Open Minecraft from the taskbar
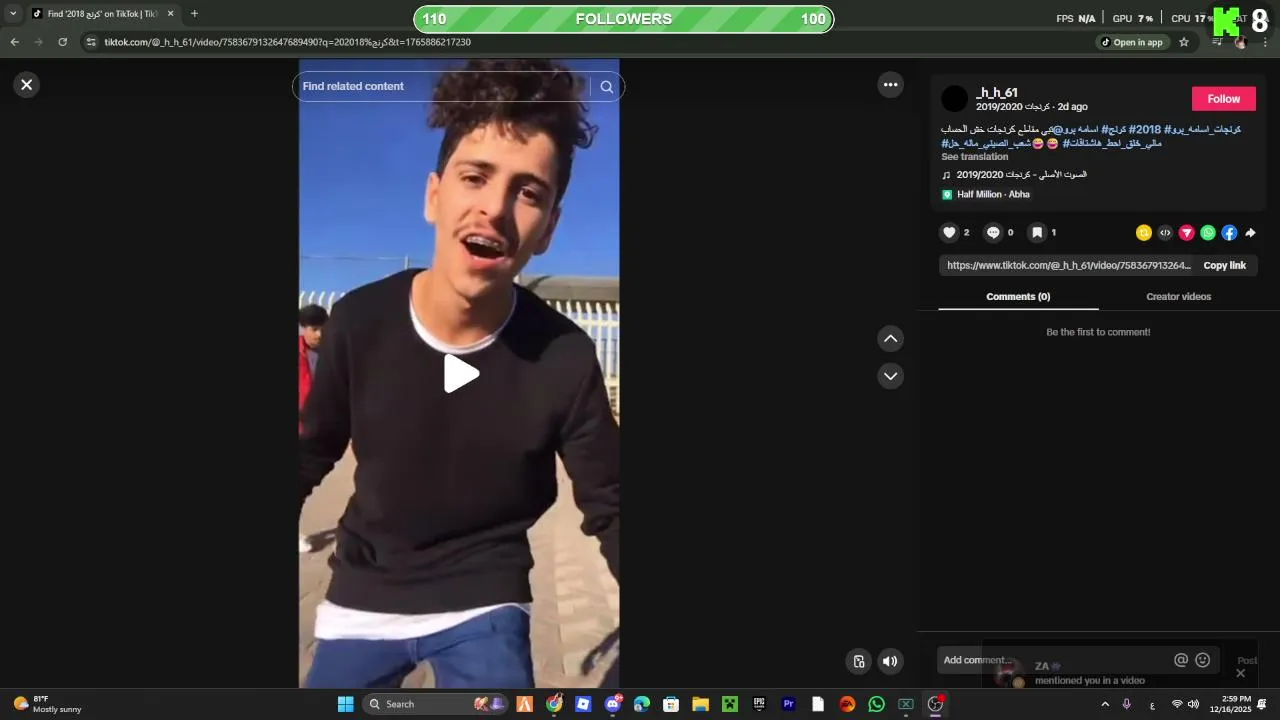The image size is (1280, 720). pyautogui.click(x=730, y=704)
